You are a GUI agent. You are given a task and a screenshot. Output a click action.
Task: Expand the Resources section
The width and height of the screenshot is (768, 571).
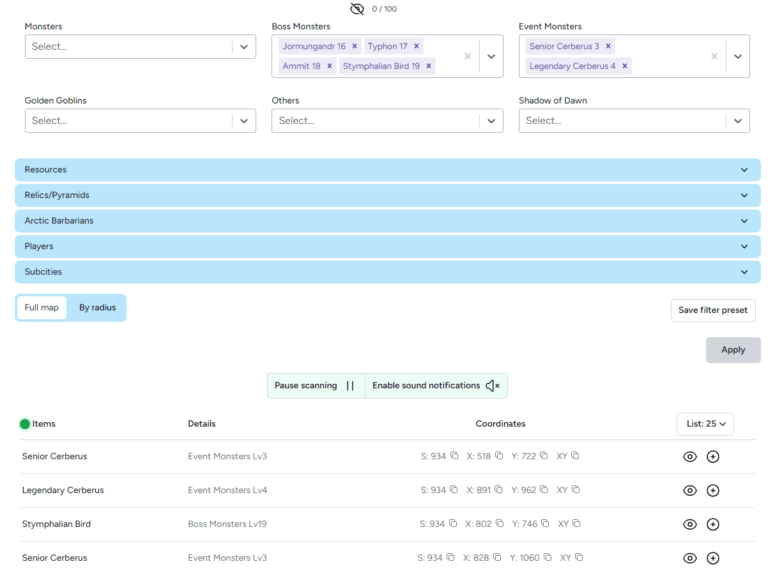387,169
